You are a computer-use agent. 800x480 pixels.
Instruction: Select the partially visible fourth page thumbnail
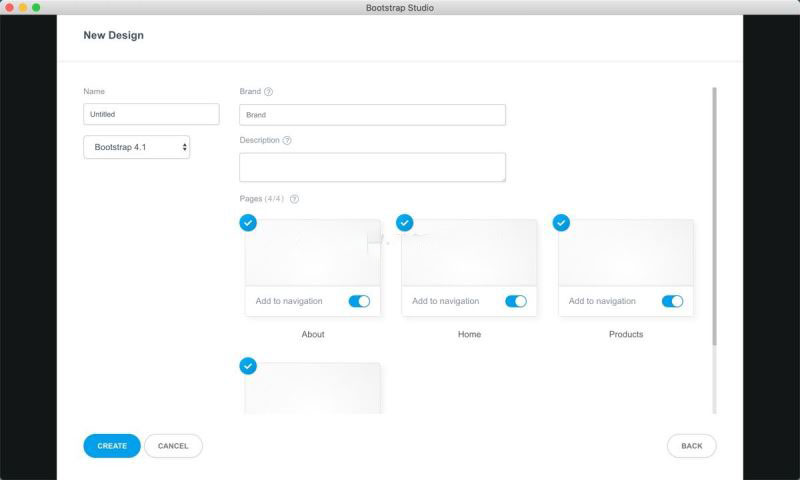313,388
